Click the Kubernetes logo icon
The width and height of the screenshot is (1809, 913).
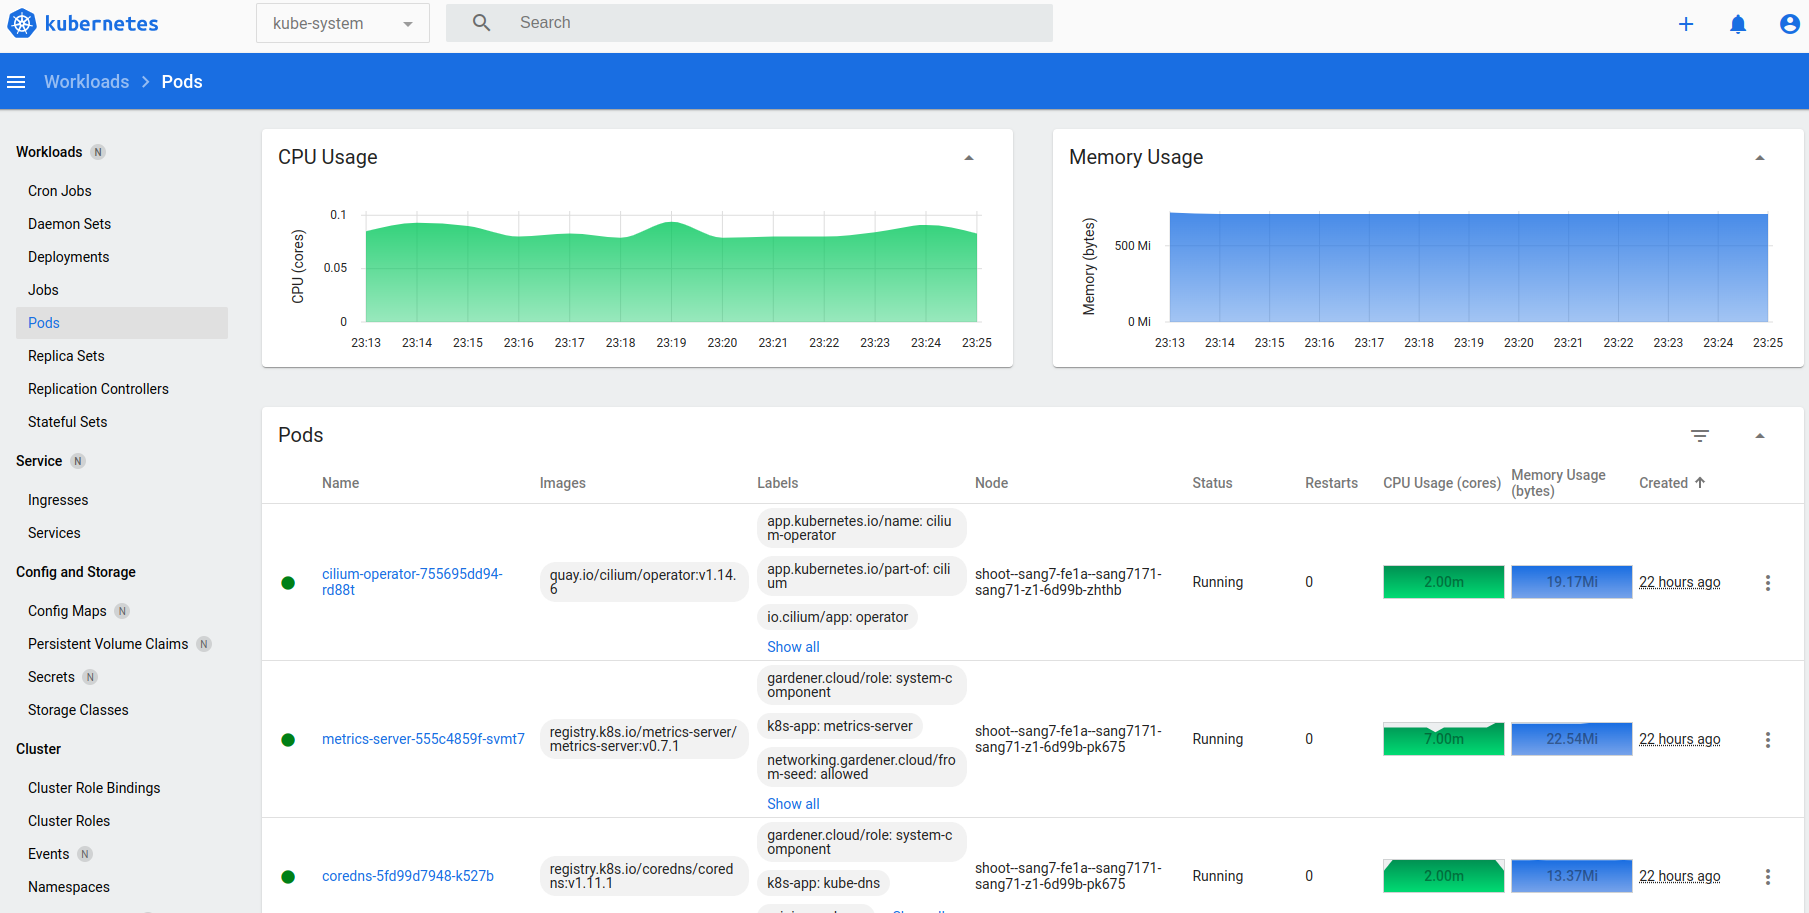(x=22, y=23)
